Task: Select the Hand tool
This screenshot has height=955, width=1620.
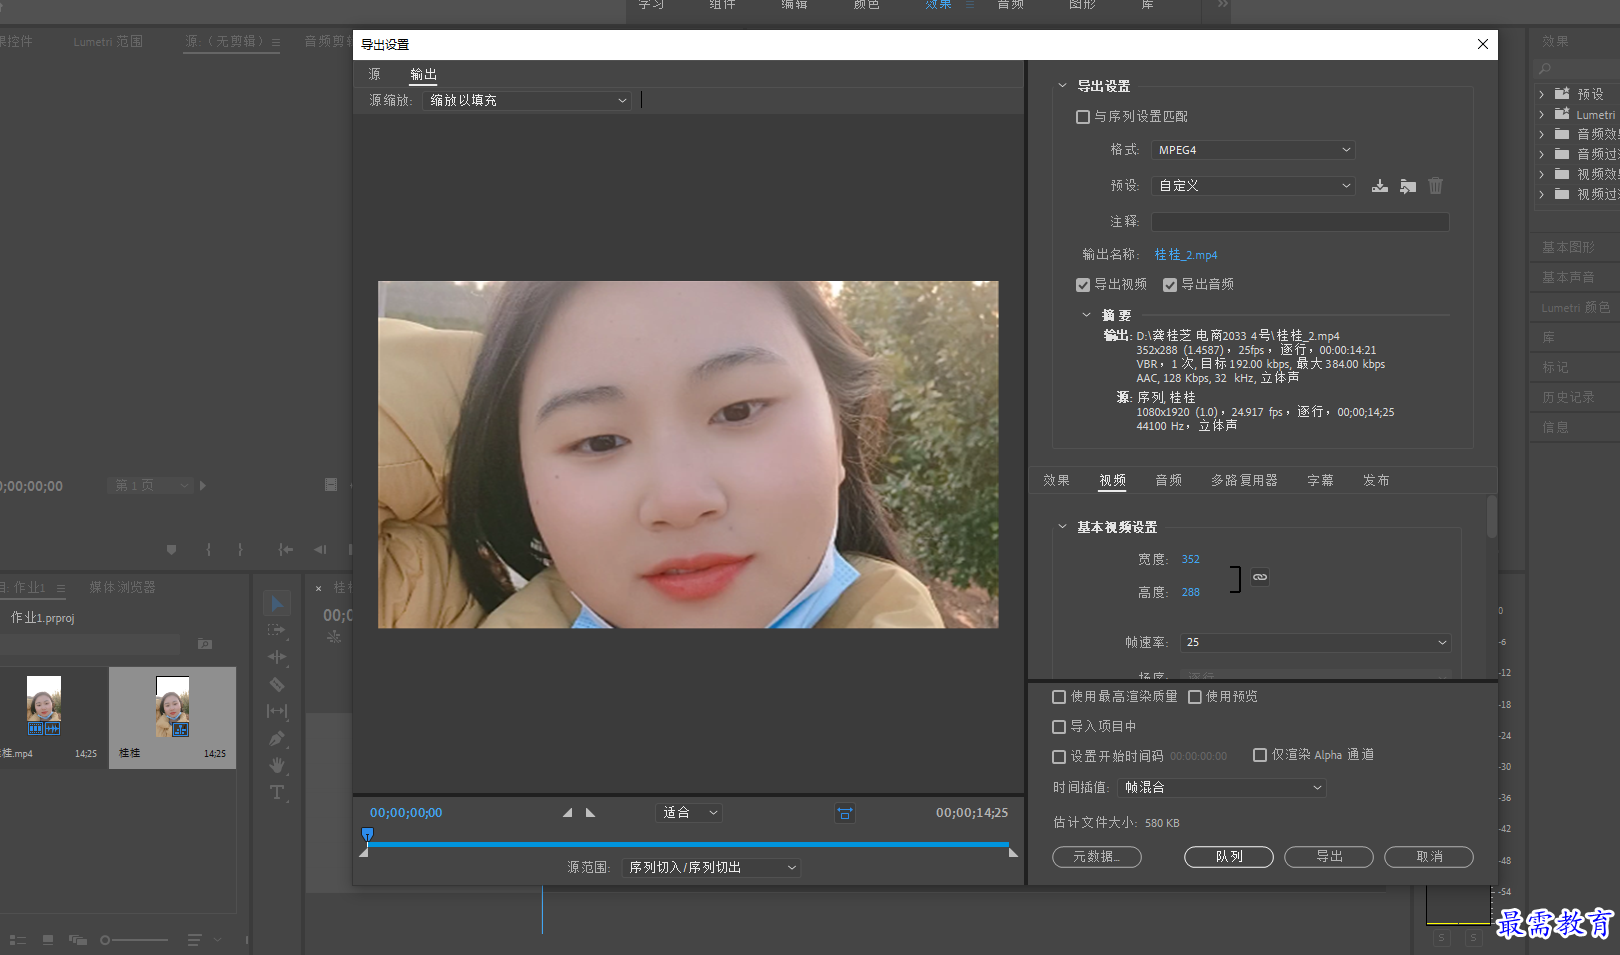Action: tap(277, 765)
